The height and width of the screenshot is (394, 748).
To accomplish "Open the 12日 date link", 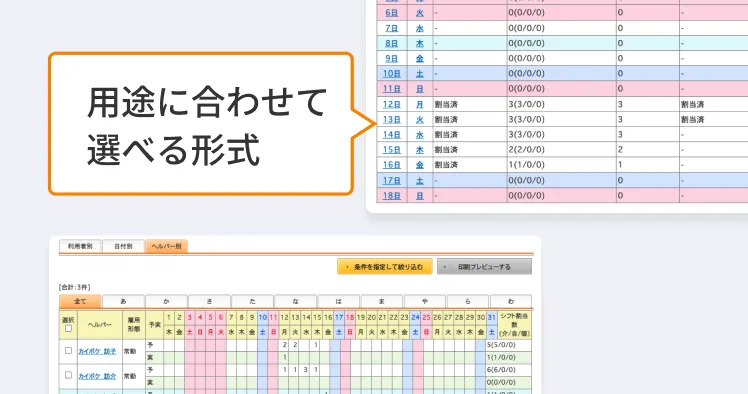I will [x=392, y=104].
